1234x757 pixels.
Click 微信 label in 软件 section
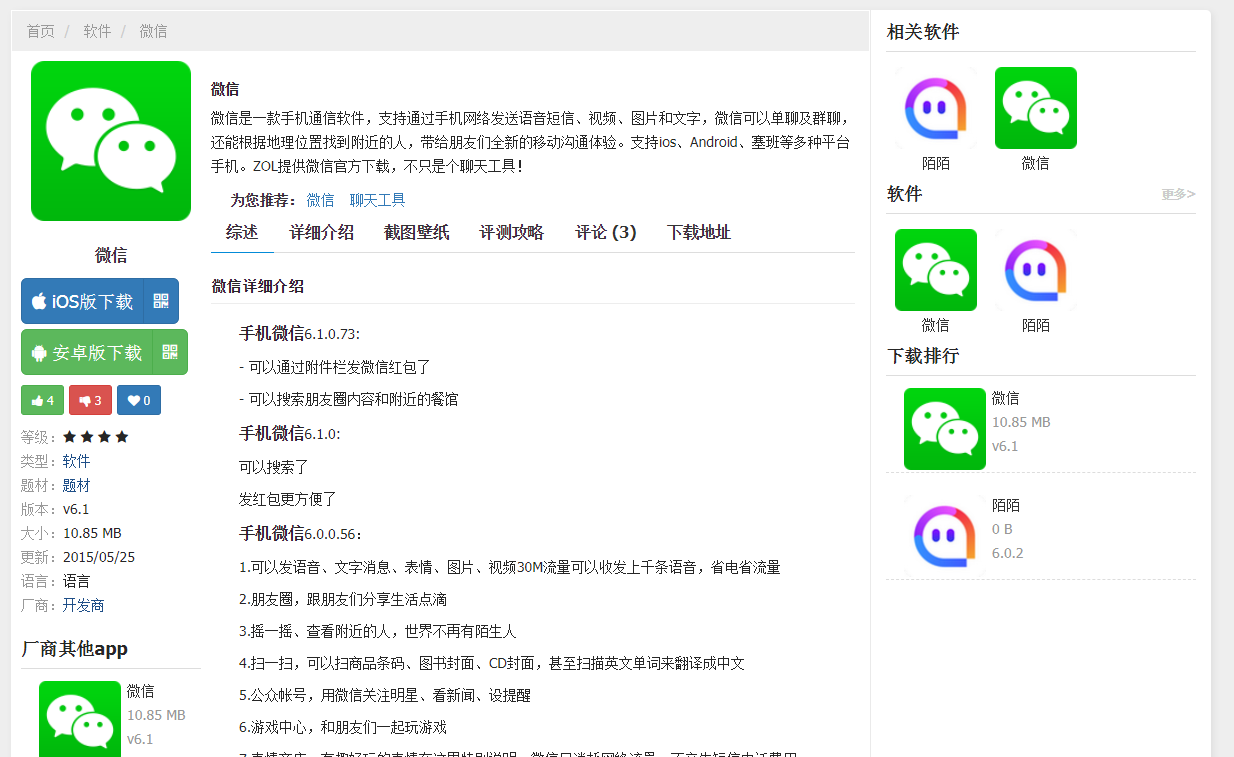coord(936,325)
